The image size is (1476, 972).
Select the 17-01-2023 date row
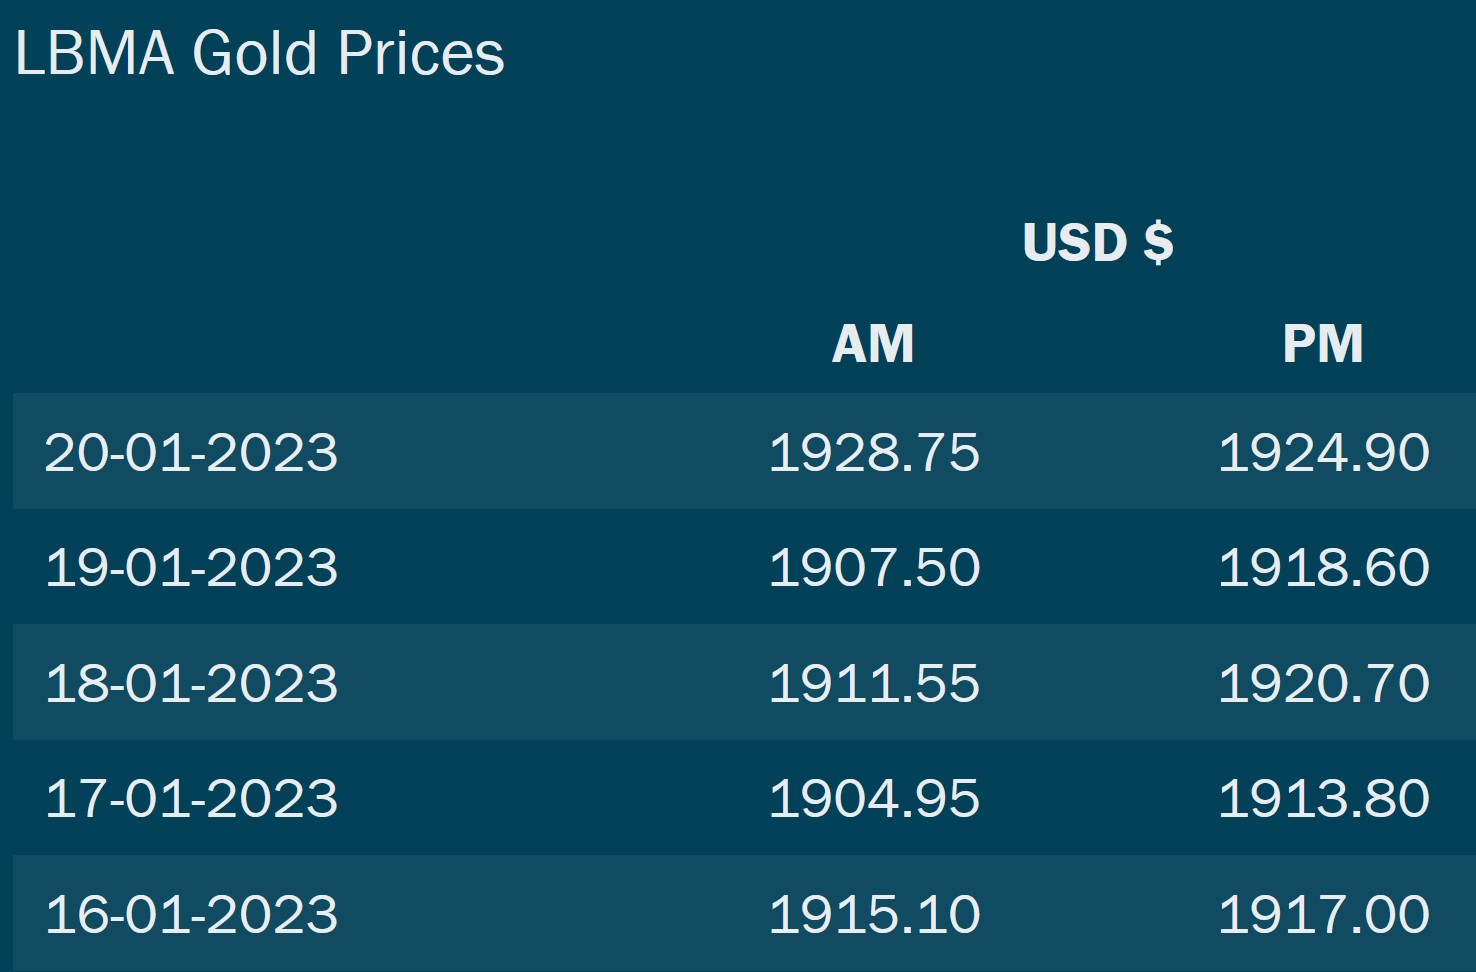pos(744,798)
